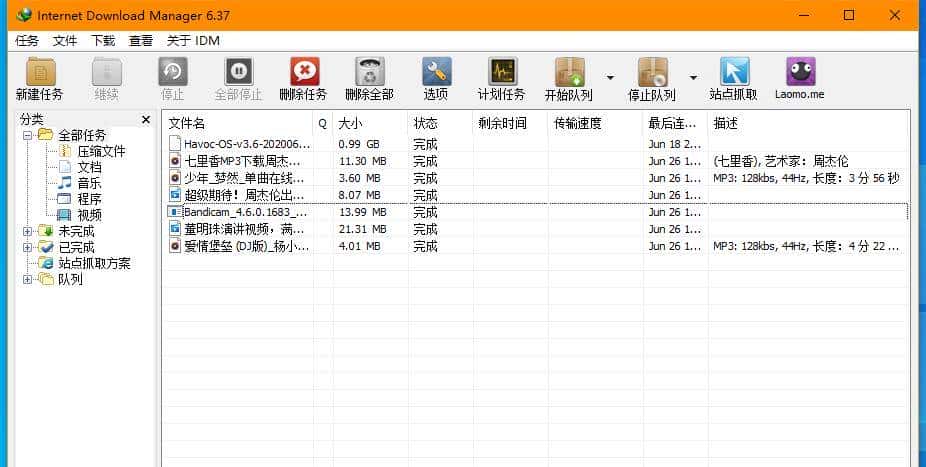Select 未完成 category
926x467 pixels.
(x=76, y=231)
